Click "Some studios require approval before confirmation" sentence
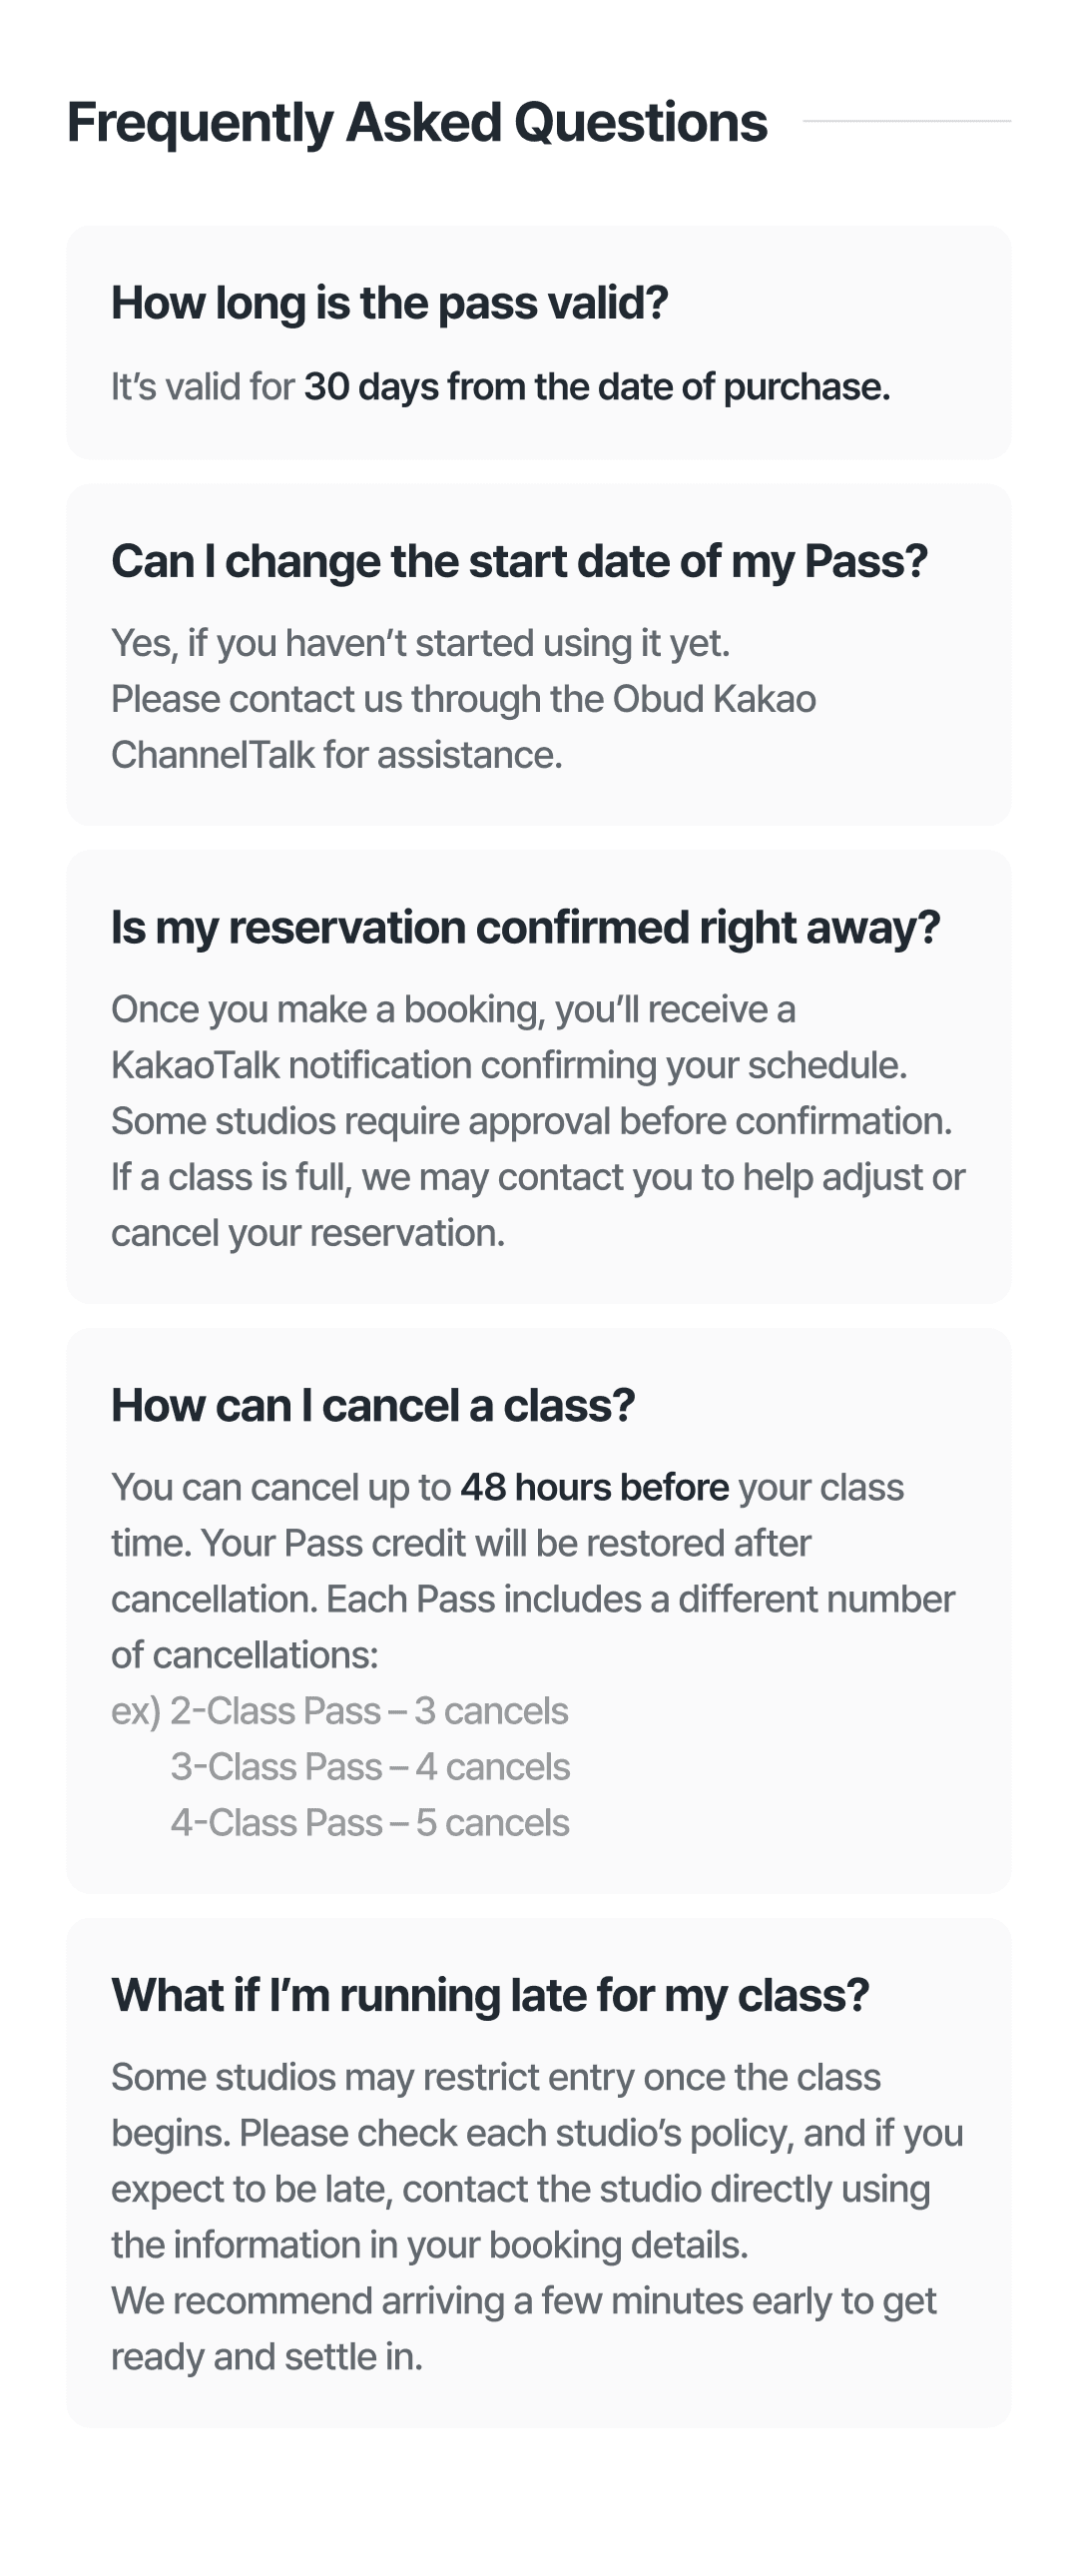This screenshot has height=2576, width=1078. [531, 1121]
